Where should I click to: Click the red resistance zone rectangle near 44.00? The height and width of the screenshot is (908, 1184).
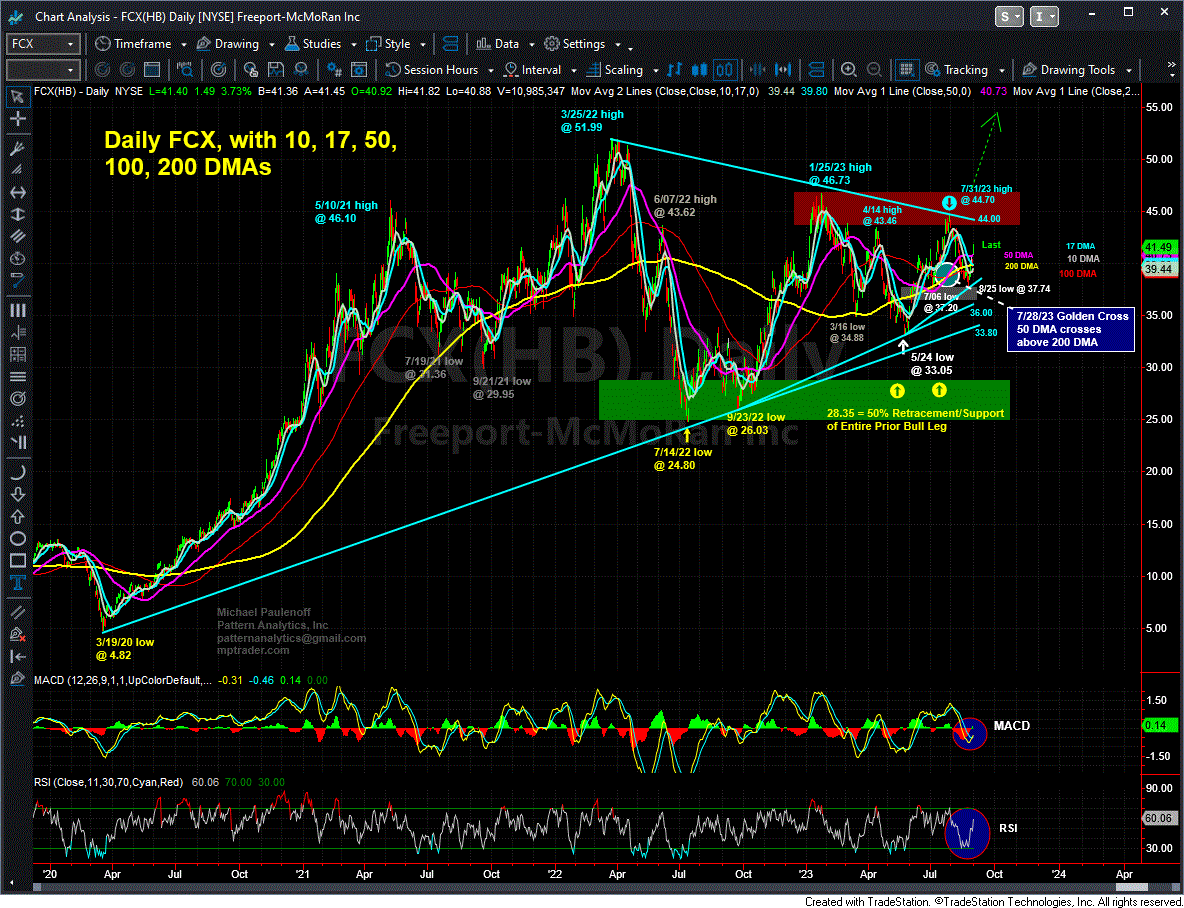906,208
